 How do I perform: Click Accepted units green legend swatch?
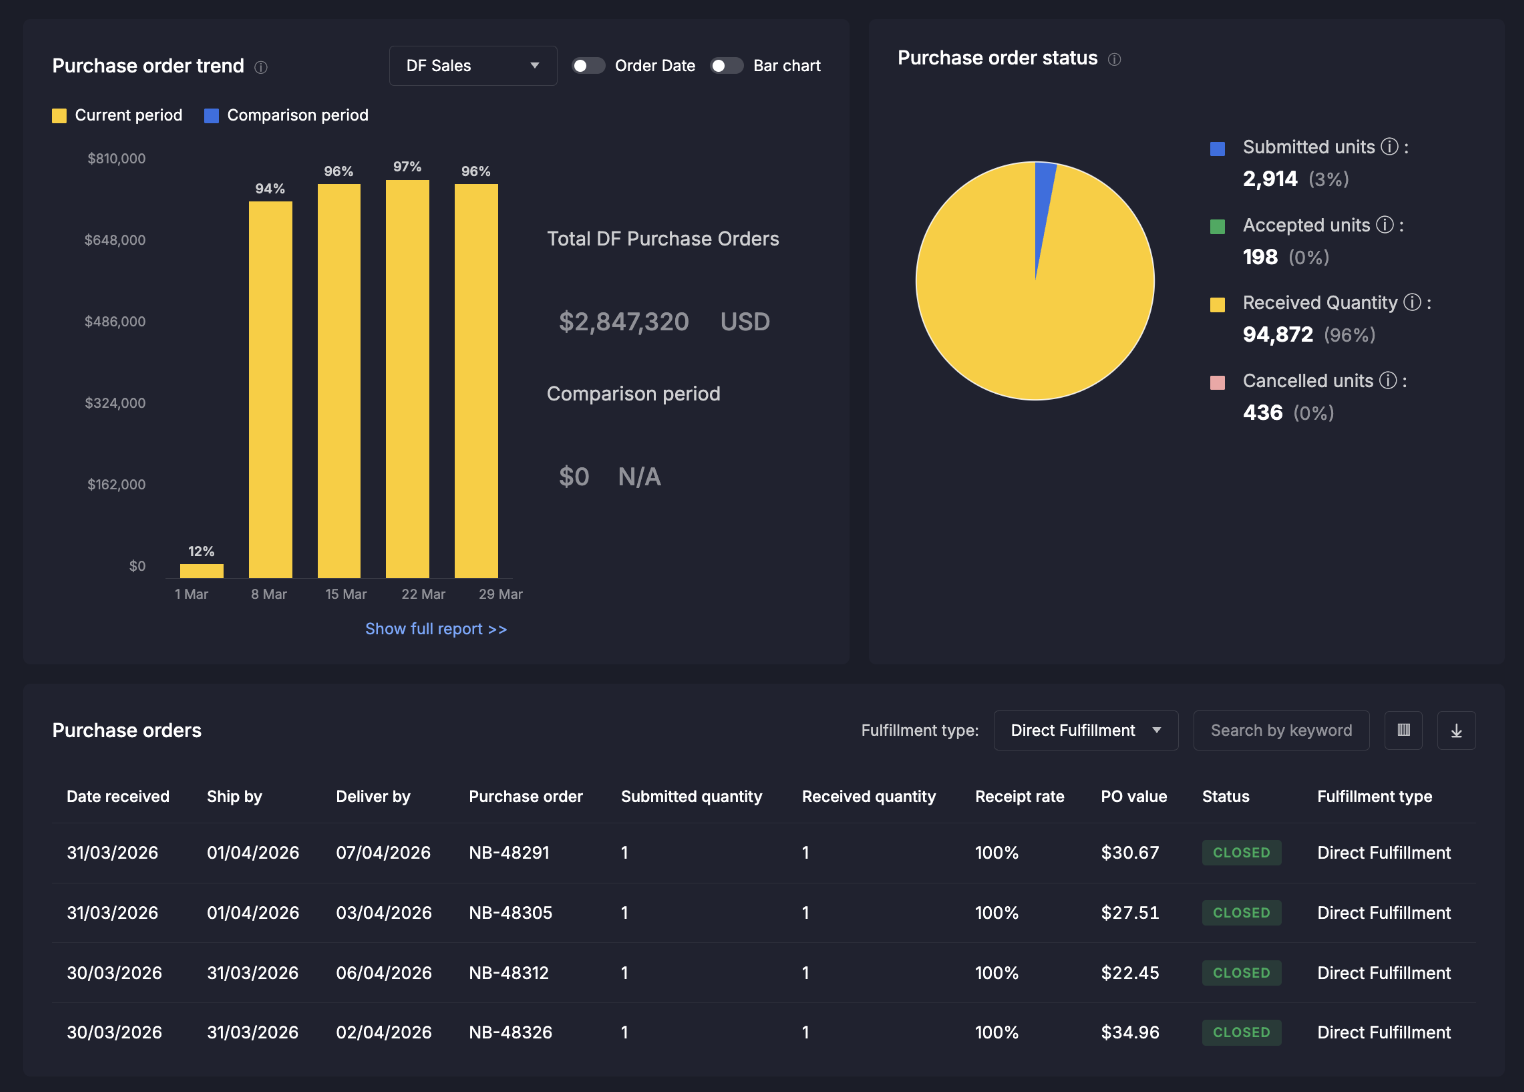(x=1217, y=227)
